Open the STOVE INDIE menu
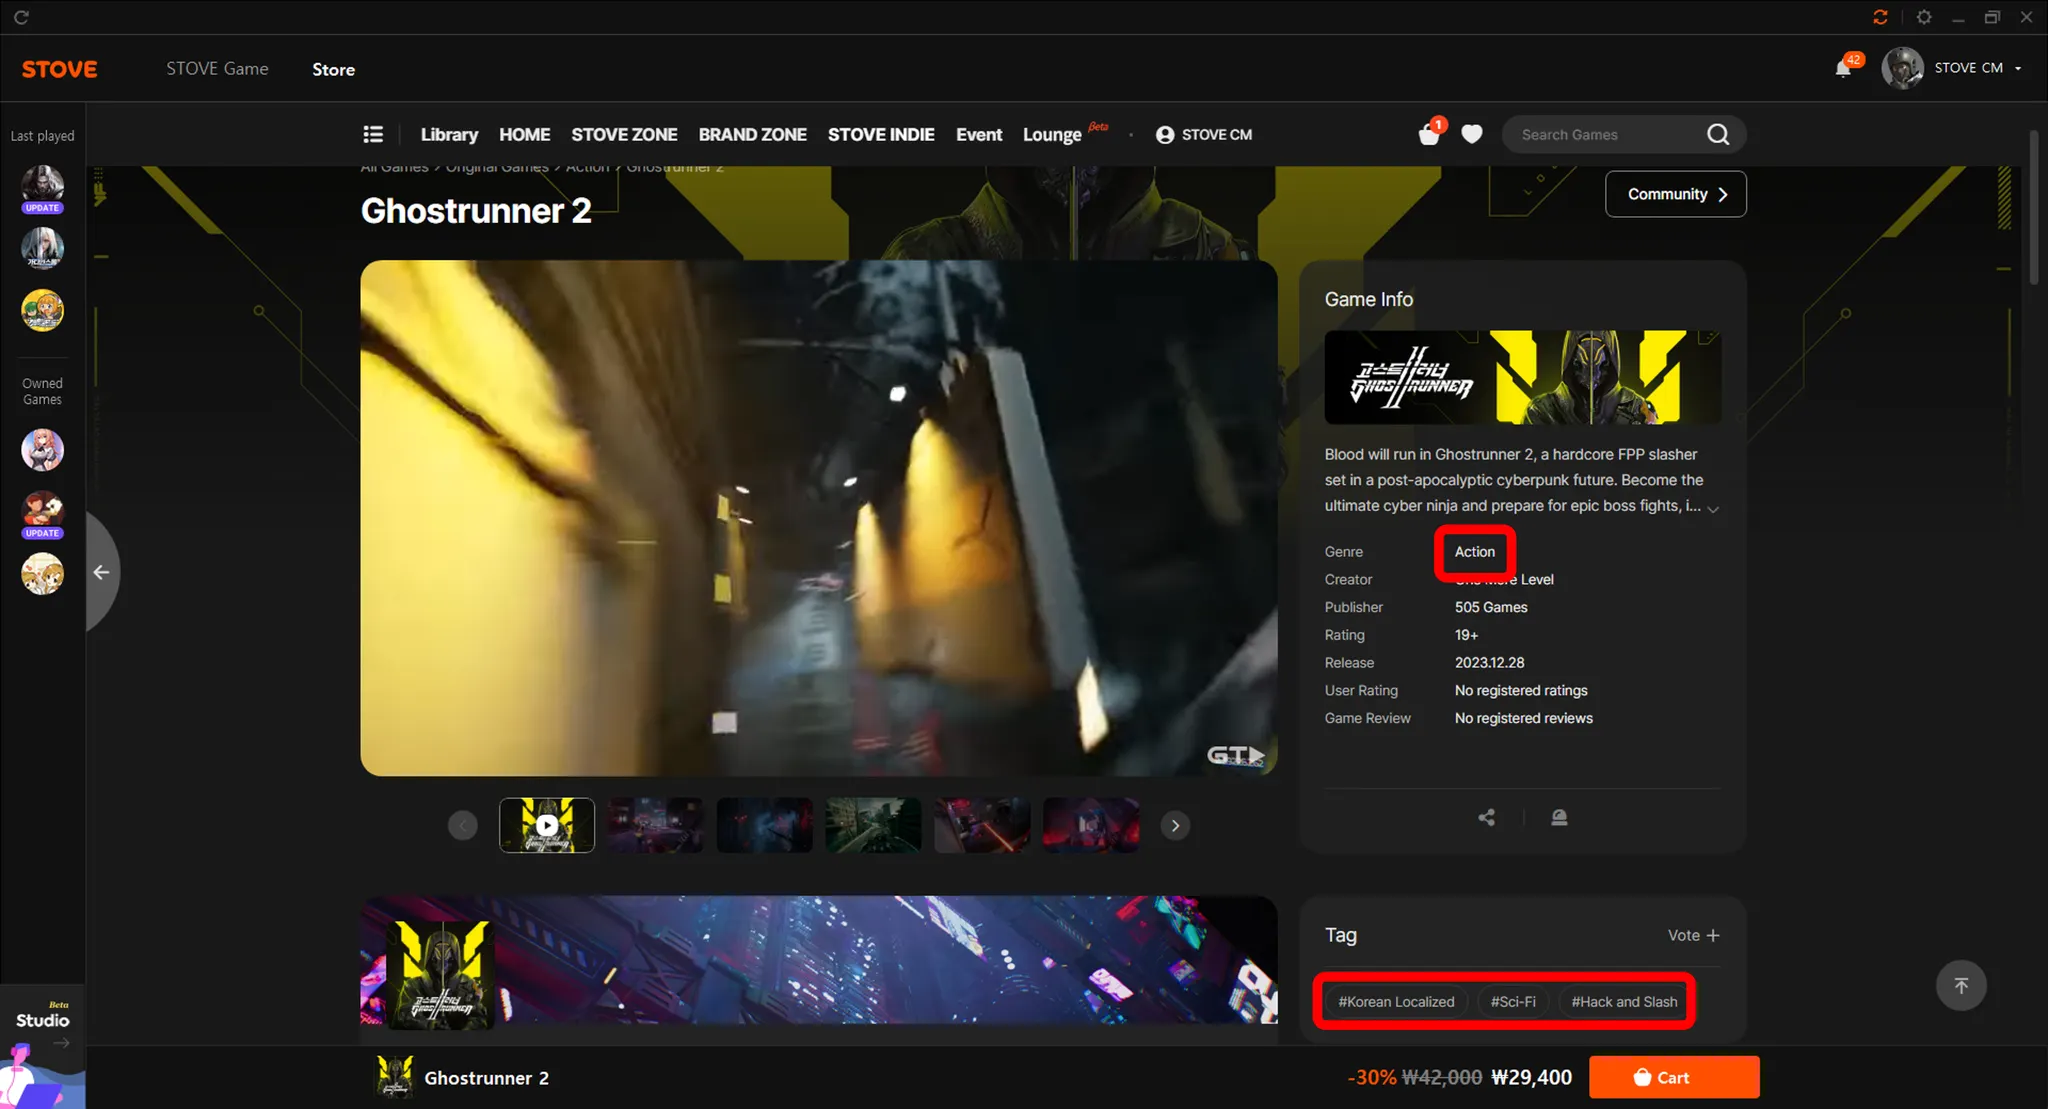2048x1109 pixels. (x=880, y=134)
